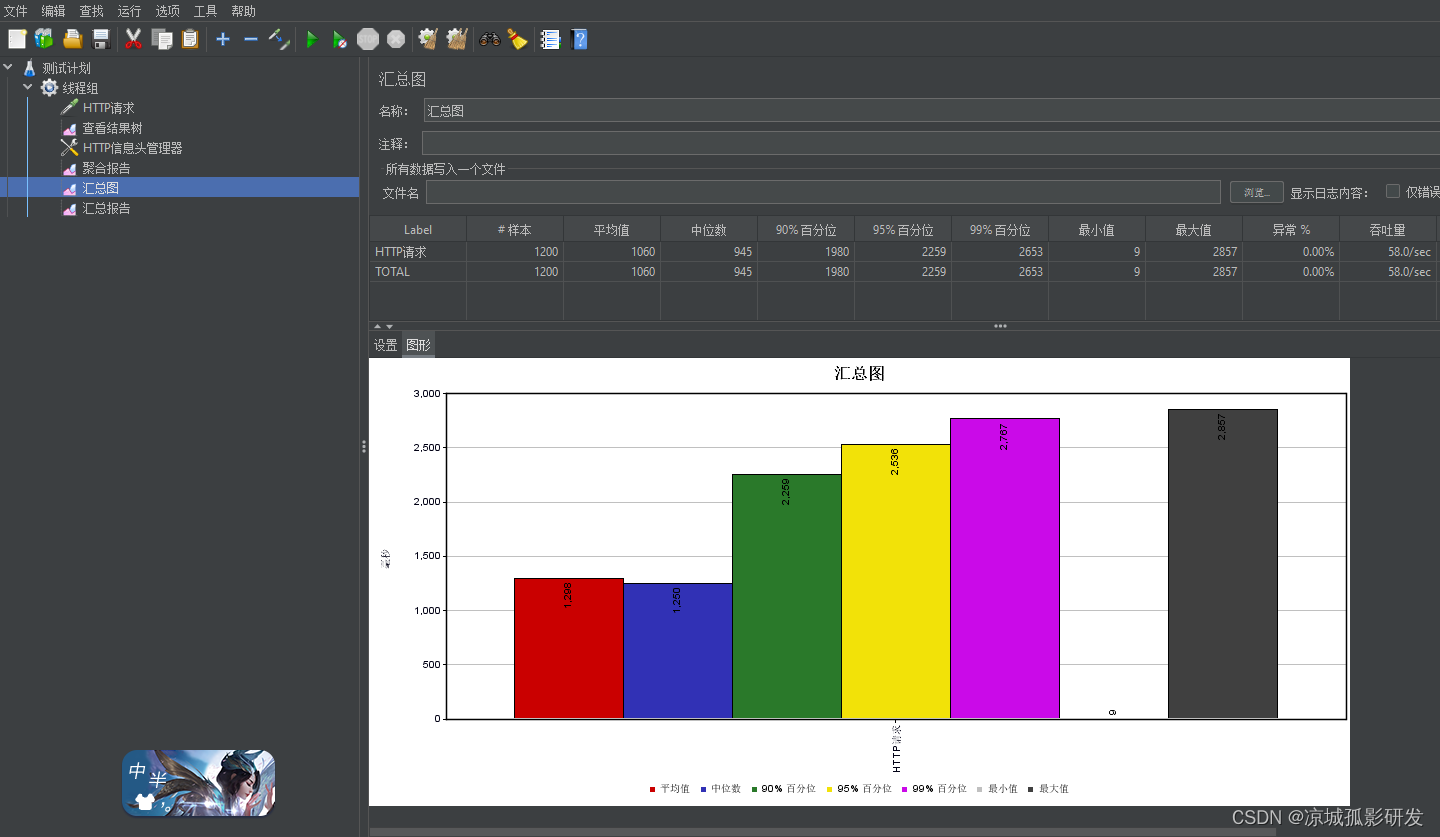Open the Templates icon in toolbar
Screen dimensions: 1440x837
tap(44, 39)
